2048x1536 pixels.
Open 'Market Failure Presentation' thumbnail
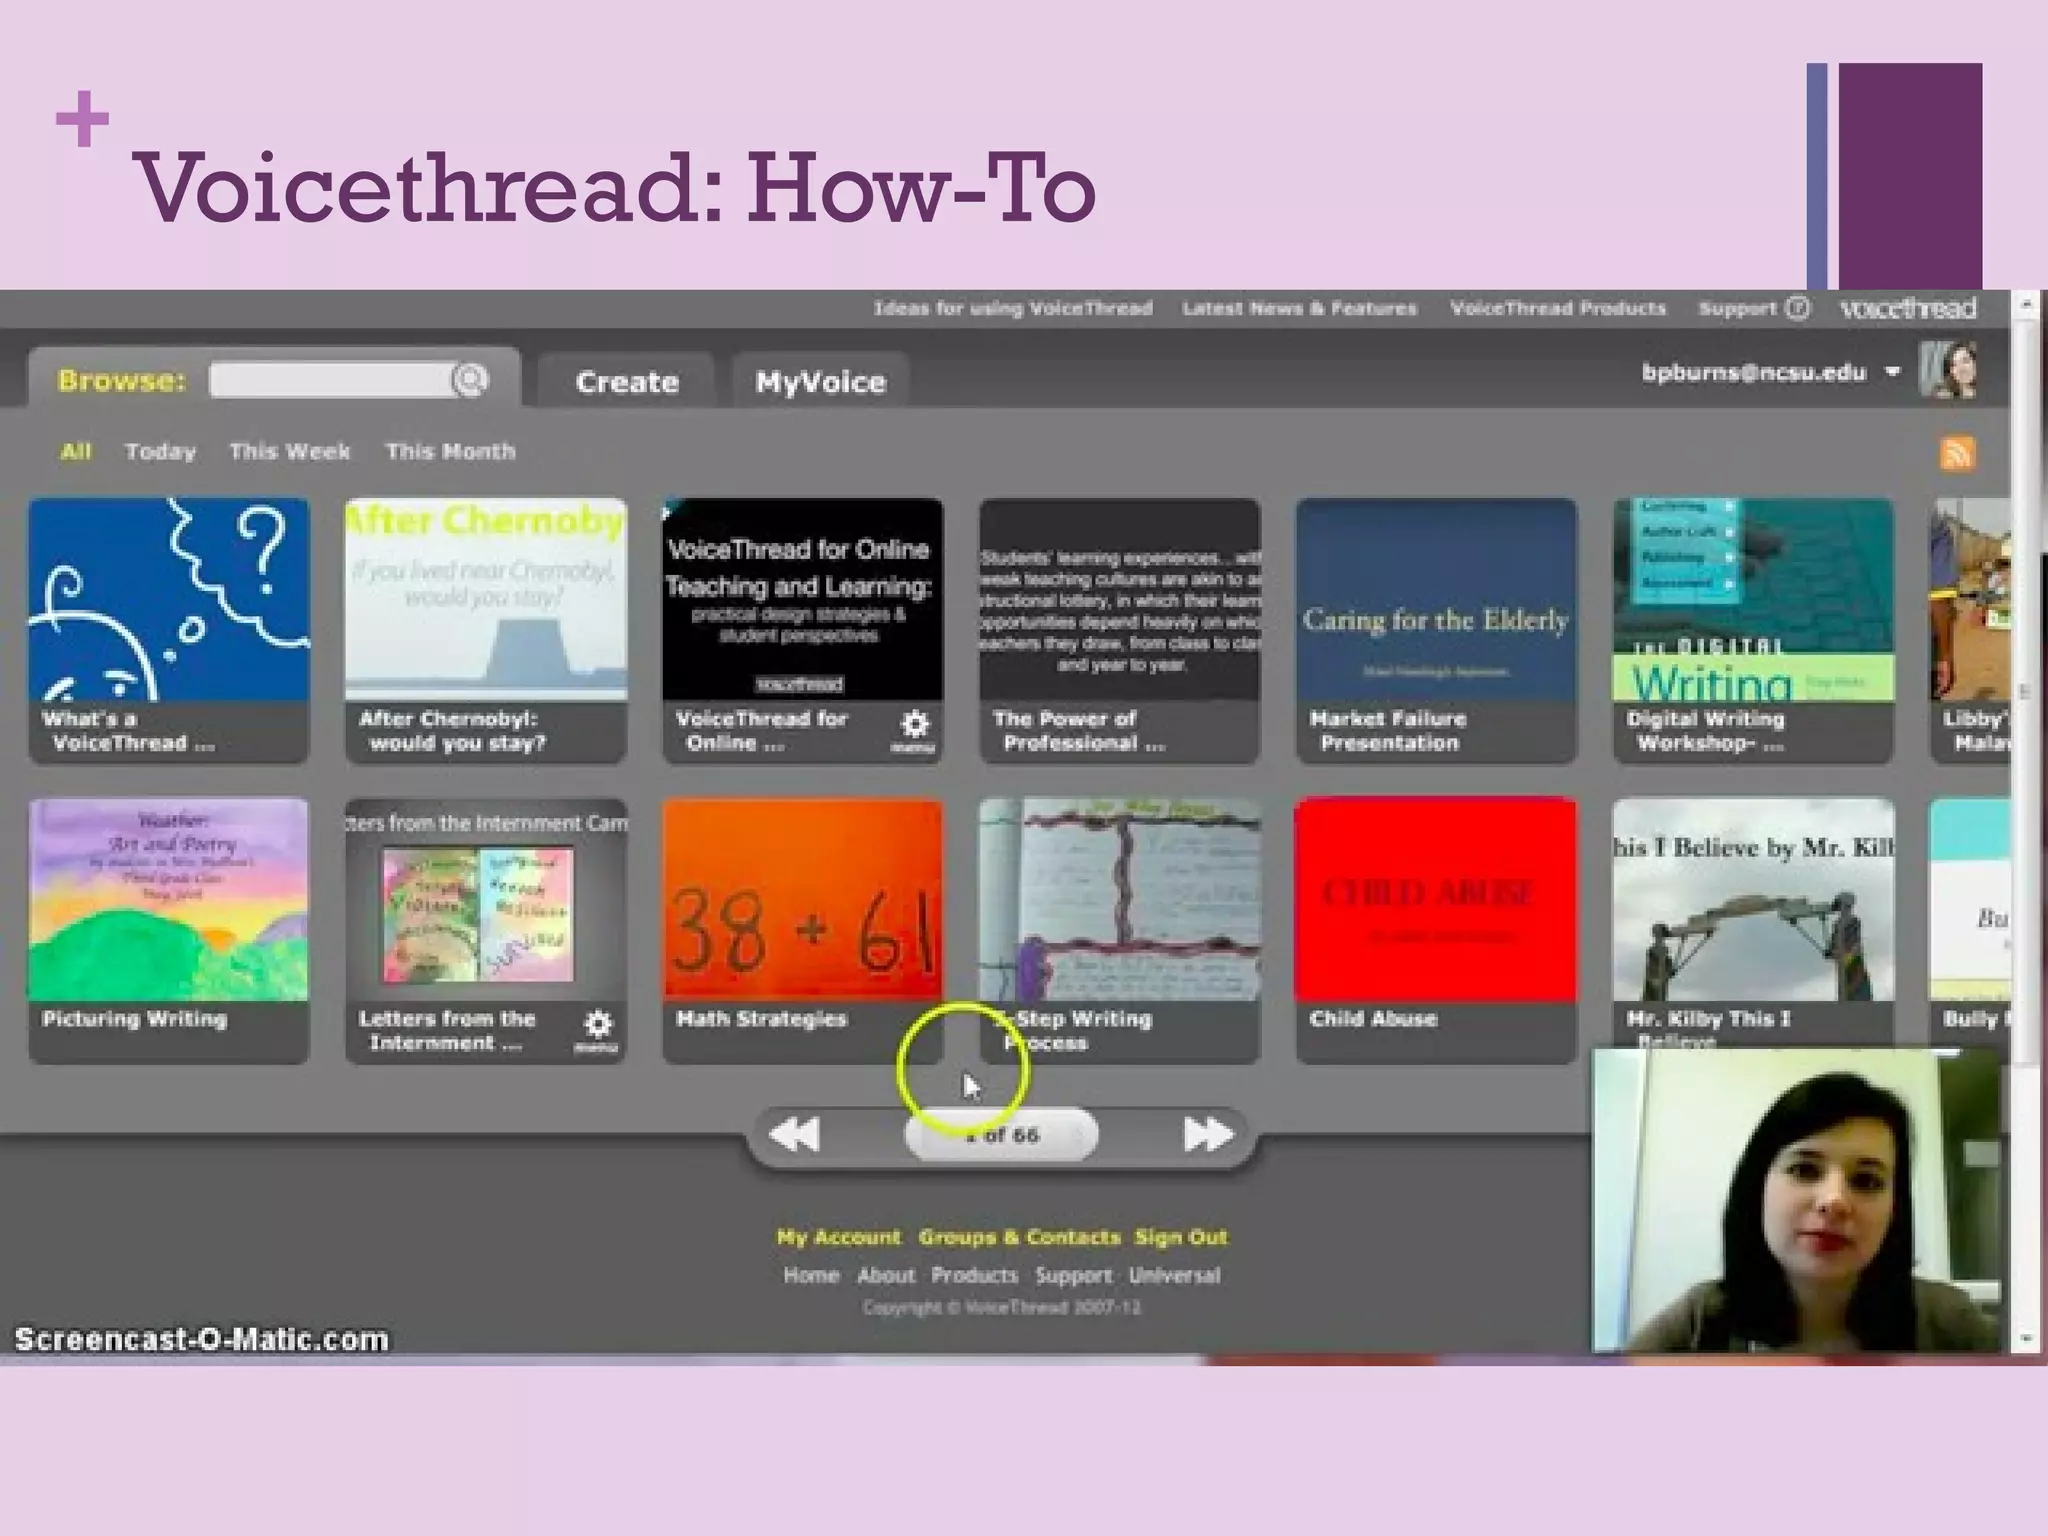tap(1436, 600)
